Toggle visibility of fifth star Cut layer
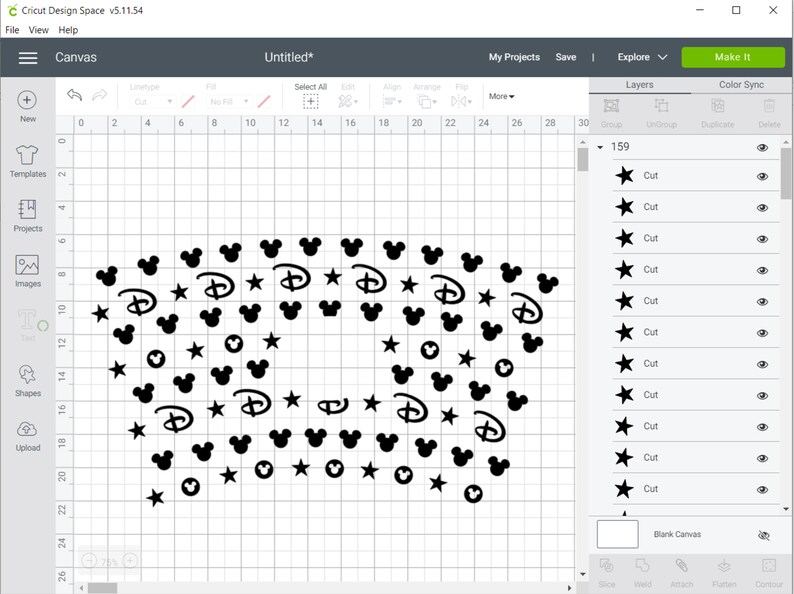The width and height of the screenshot is (794, 594). click(762, 302)
